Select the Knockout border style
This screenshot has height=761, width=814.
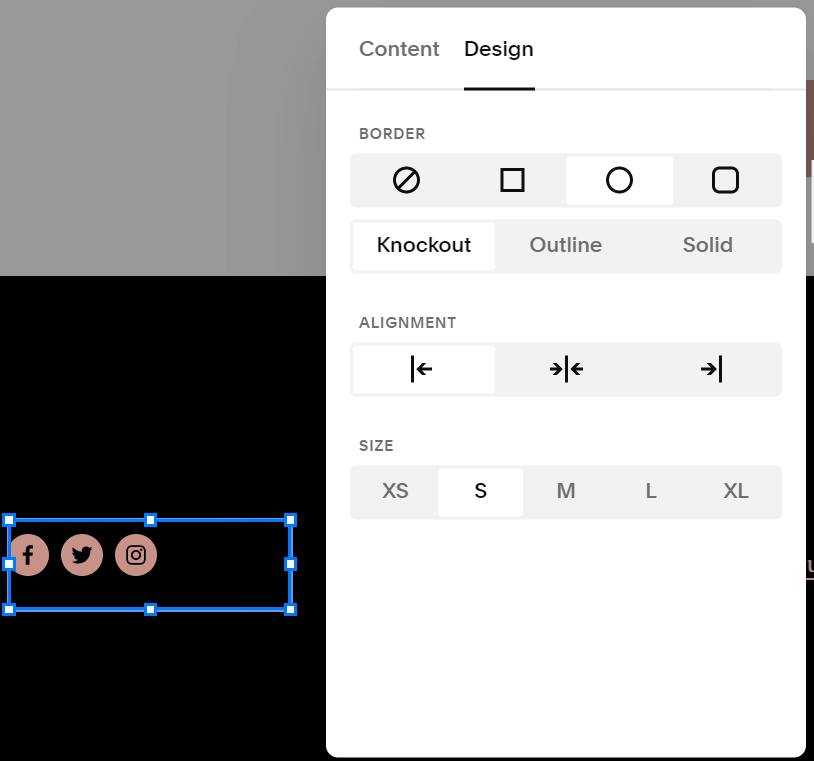click(x=424, y=246)
